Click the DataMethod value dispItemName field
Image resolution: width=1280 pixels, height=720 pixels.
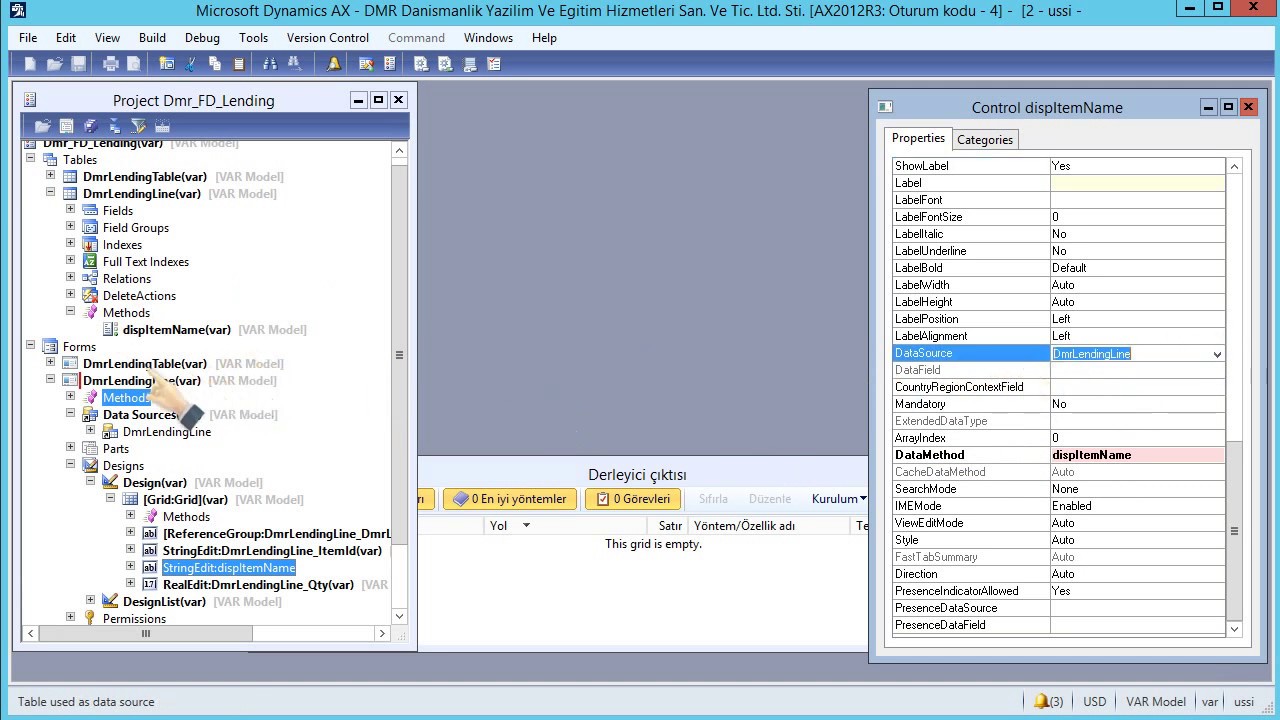tap(1137, 455)
